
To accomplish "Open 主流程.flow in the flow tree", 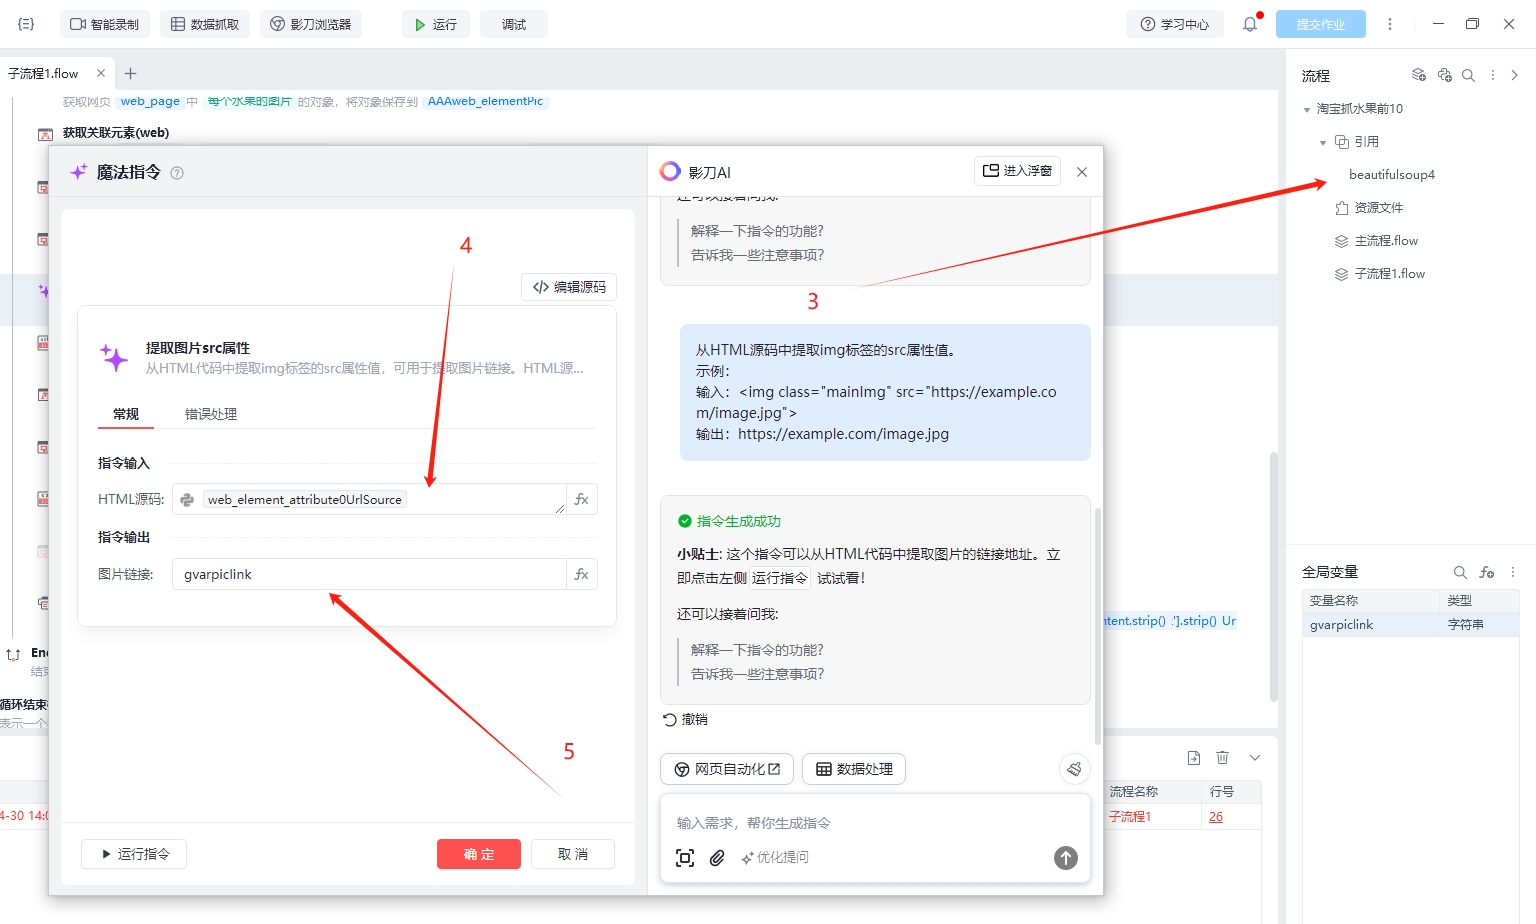I will click(x=1386, y=241).
